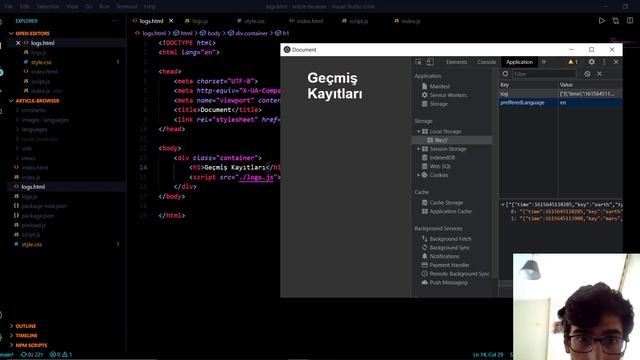
Task: Select the file:// entry under Local Storage
Action: tap(441, 140)
